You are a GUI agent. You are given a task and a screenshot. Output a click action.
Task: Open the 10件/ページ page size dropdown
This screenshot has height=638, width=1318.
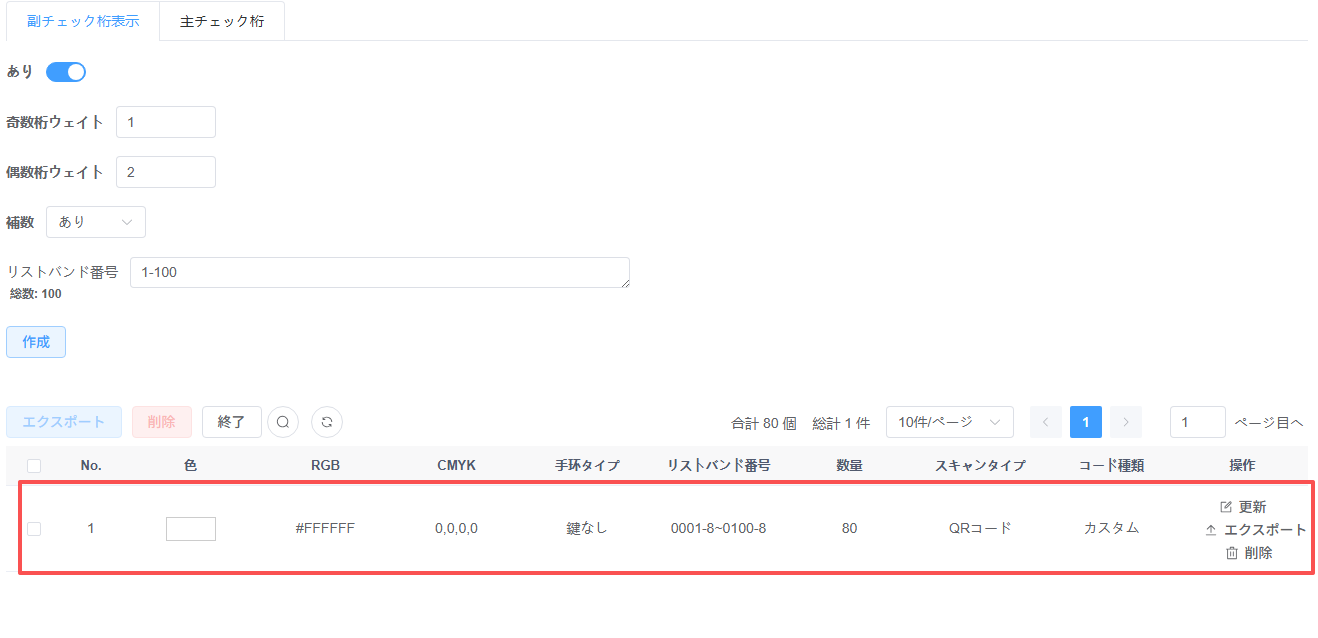[x=949, y=422]
